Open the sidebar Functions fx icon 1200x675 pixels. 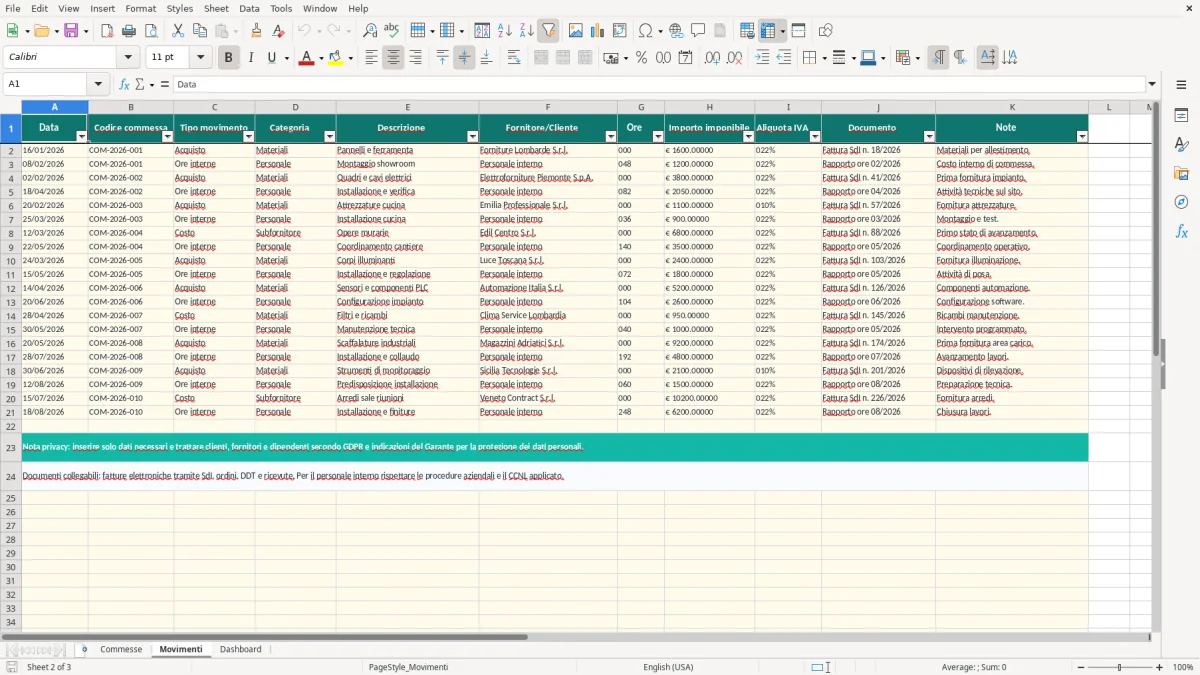click(x=1181, y=232)
